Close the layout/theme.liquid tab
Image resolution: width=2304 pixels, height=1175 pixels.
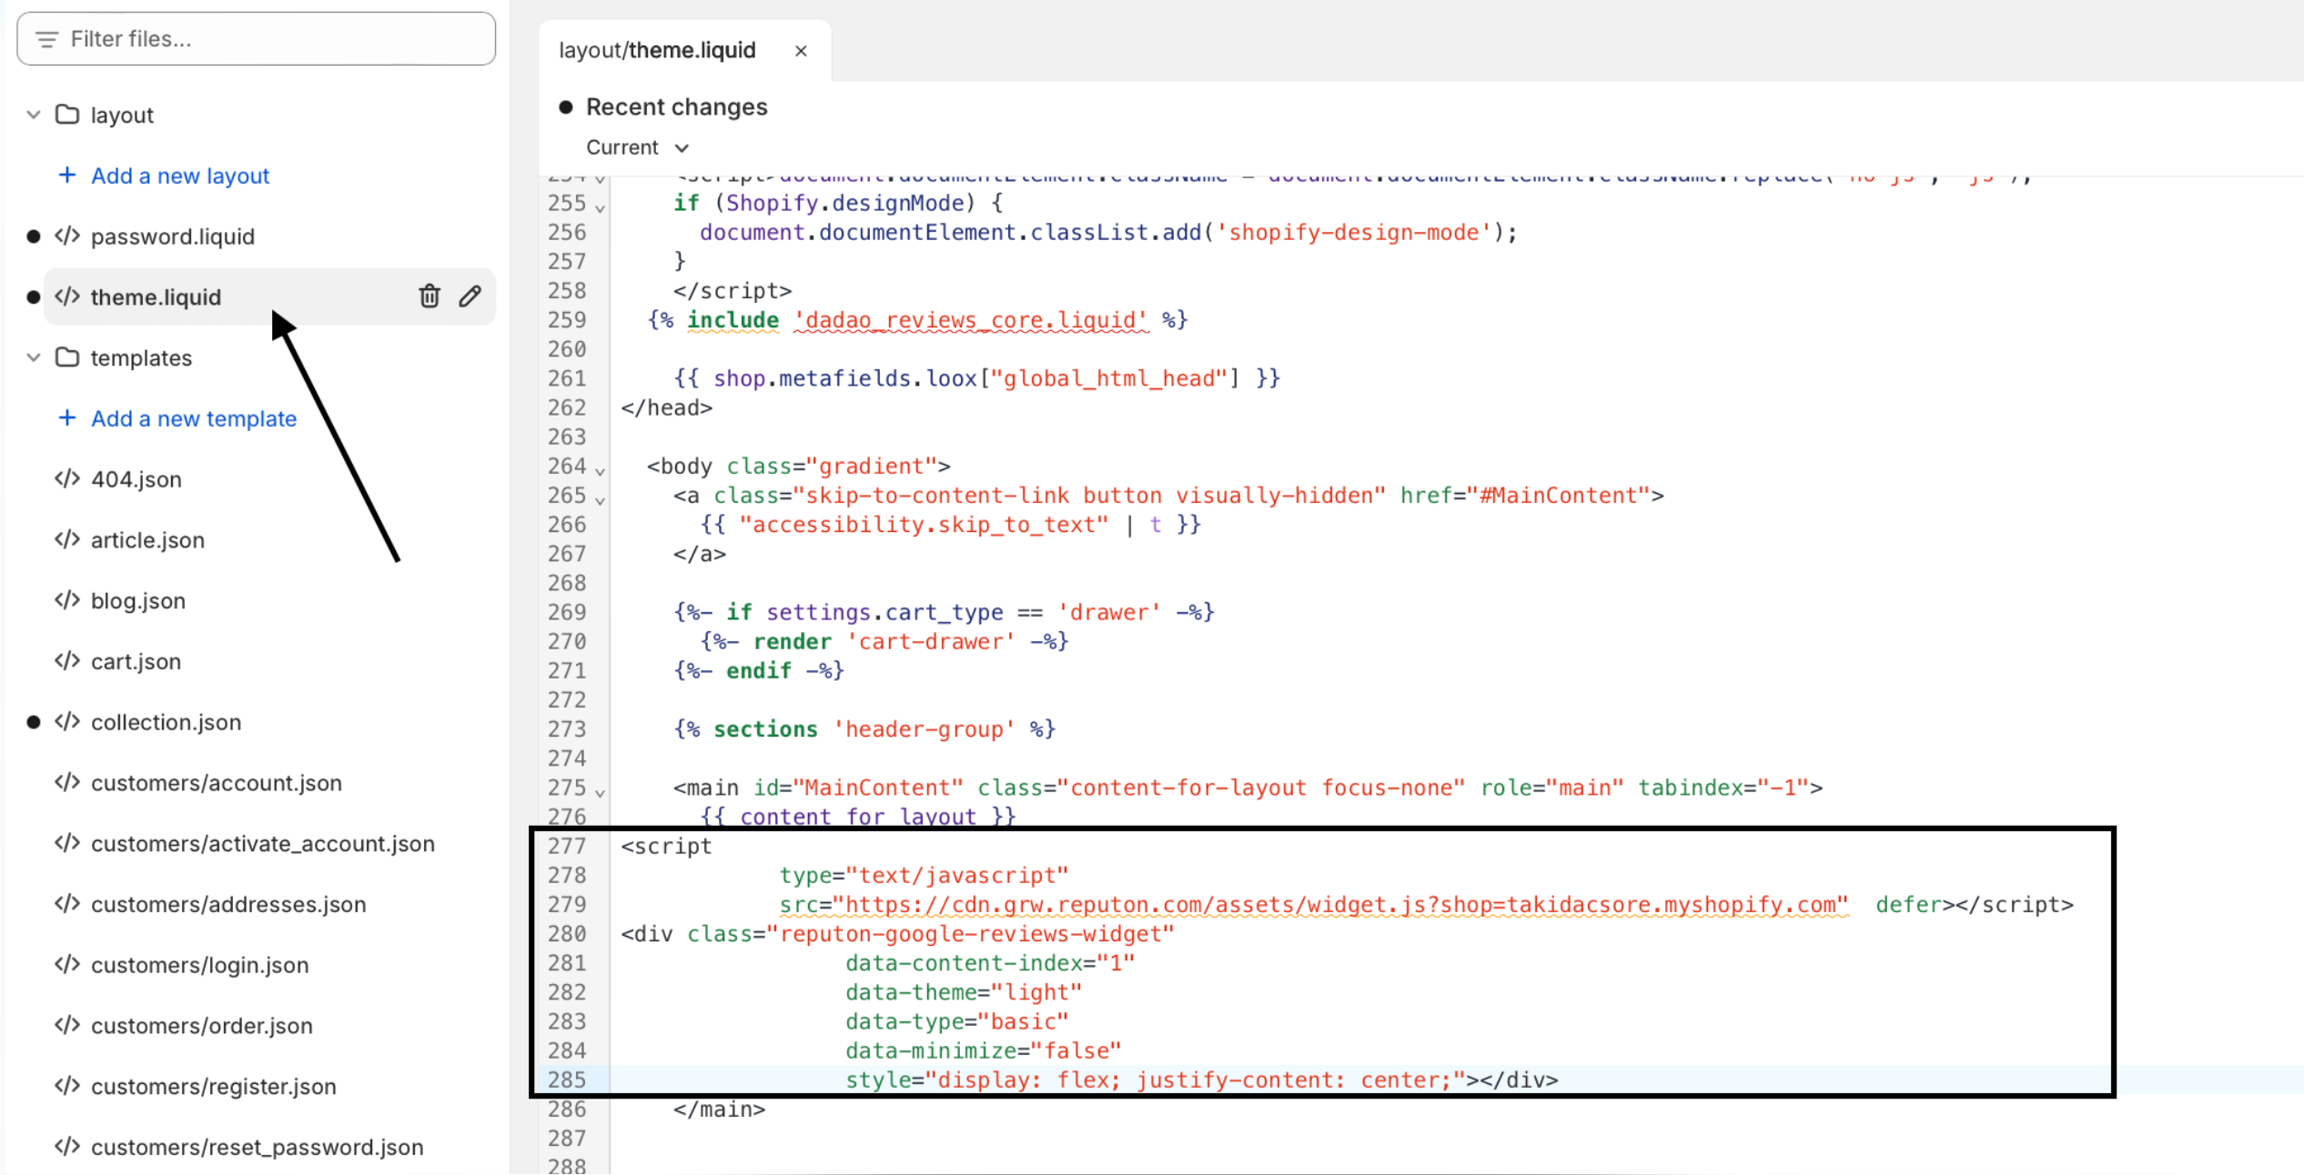800,51
